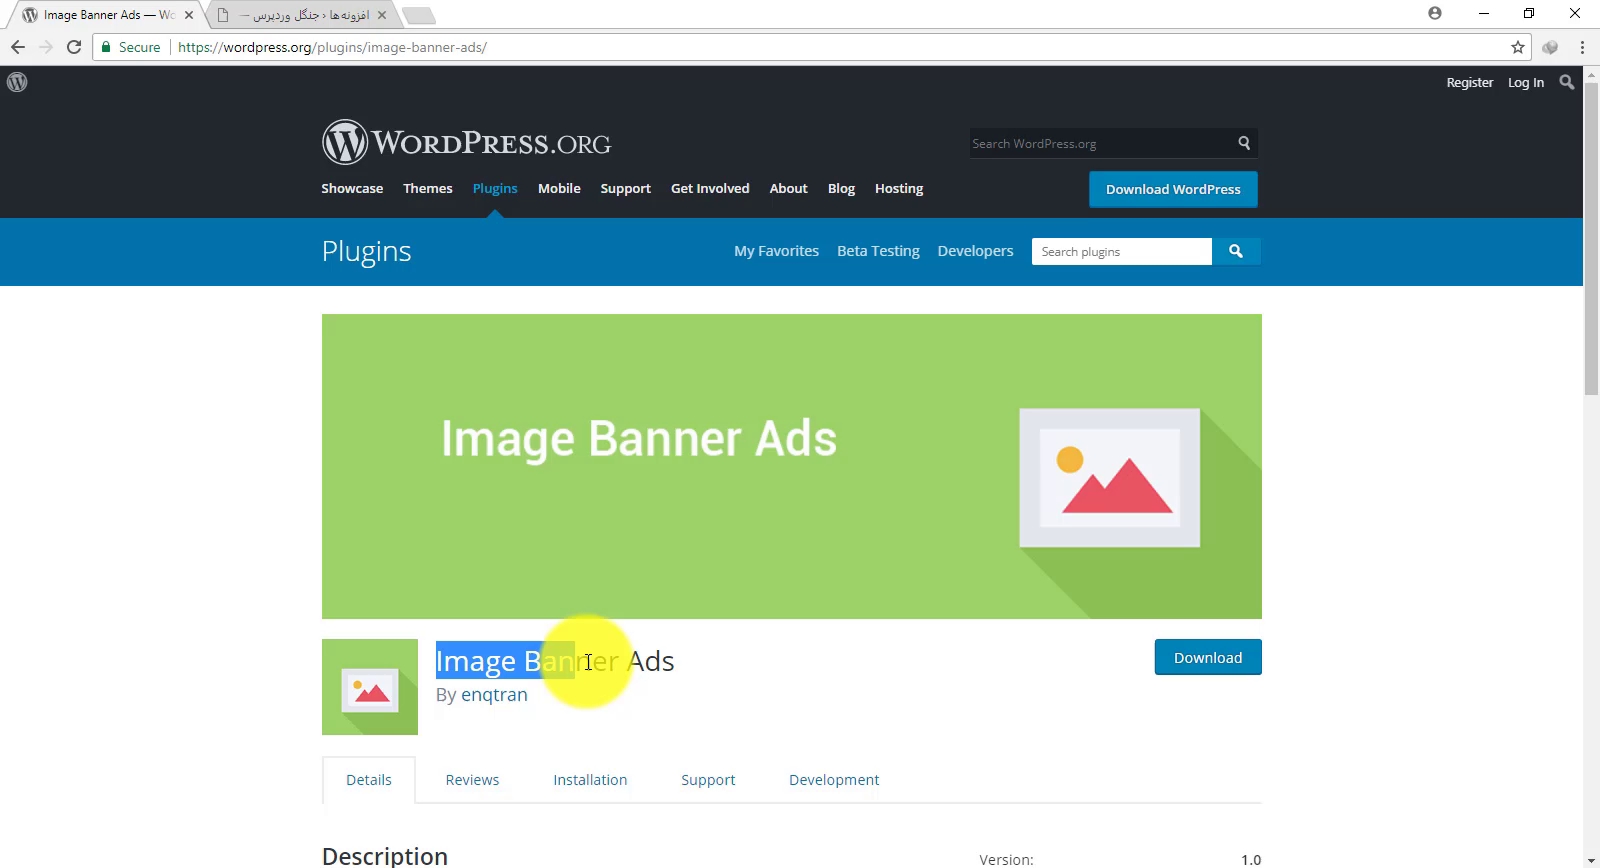
Task: Close the Image Banner Ads browser tab
Action: (189, 15)
